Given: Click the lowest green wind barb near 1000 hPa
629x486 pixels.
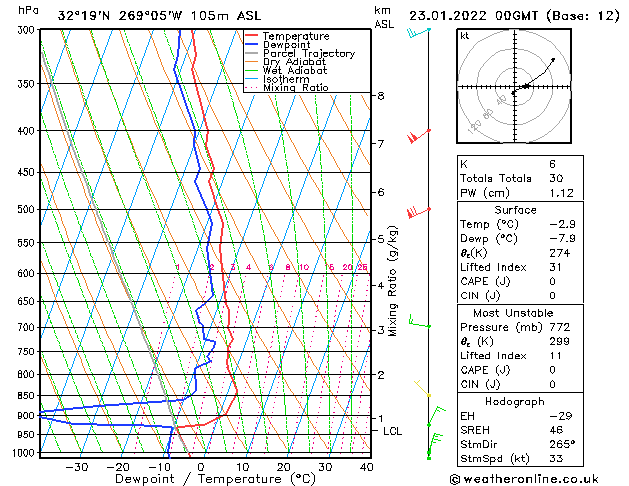Looking at the screenshot, I should (x=435, y=445).
